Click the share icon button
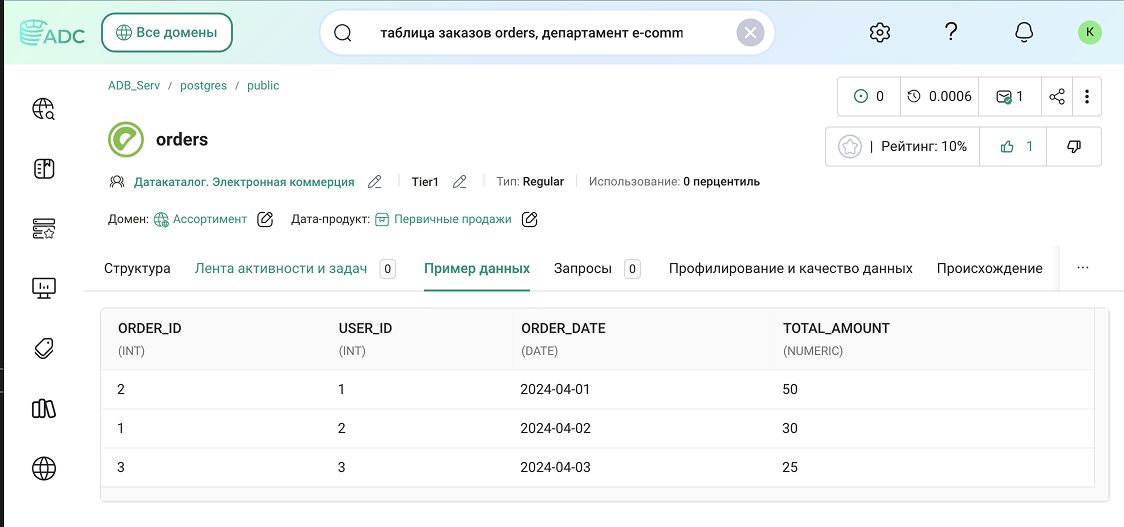 point(1057,96)
